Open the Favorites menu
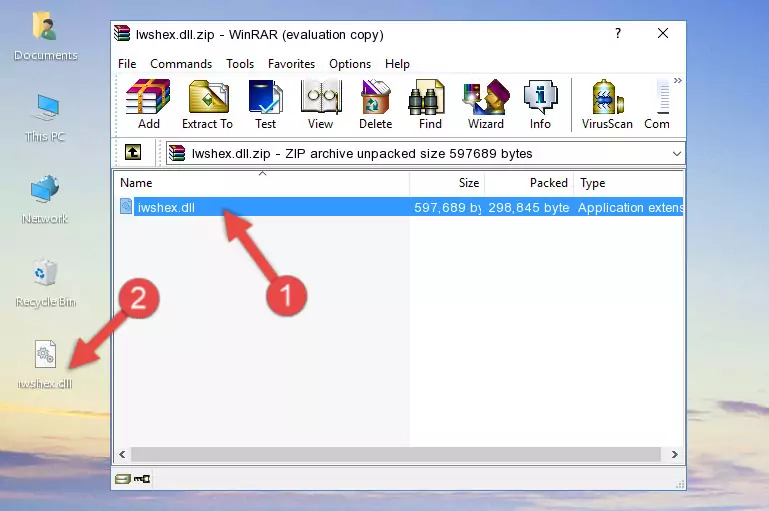 click(291, 64)
